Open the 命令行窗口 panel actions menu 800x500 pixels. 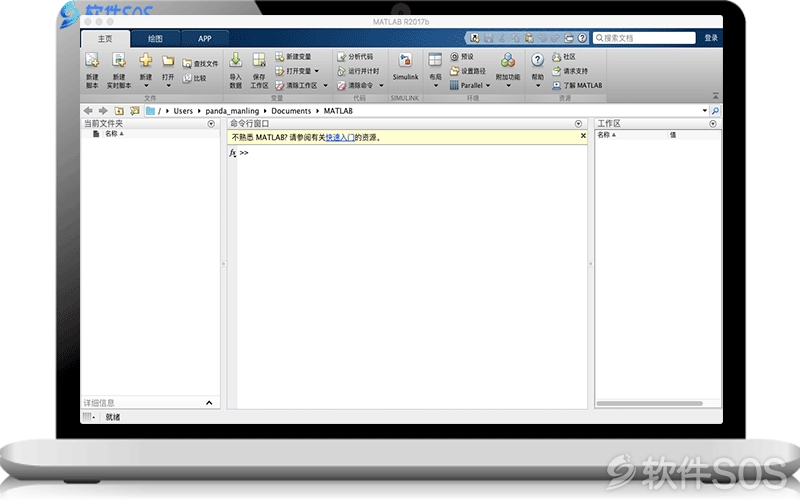[578, 124]
